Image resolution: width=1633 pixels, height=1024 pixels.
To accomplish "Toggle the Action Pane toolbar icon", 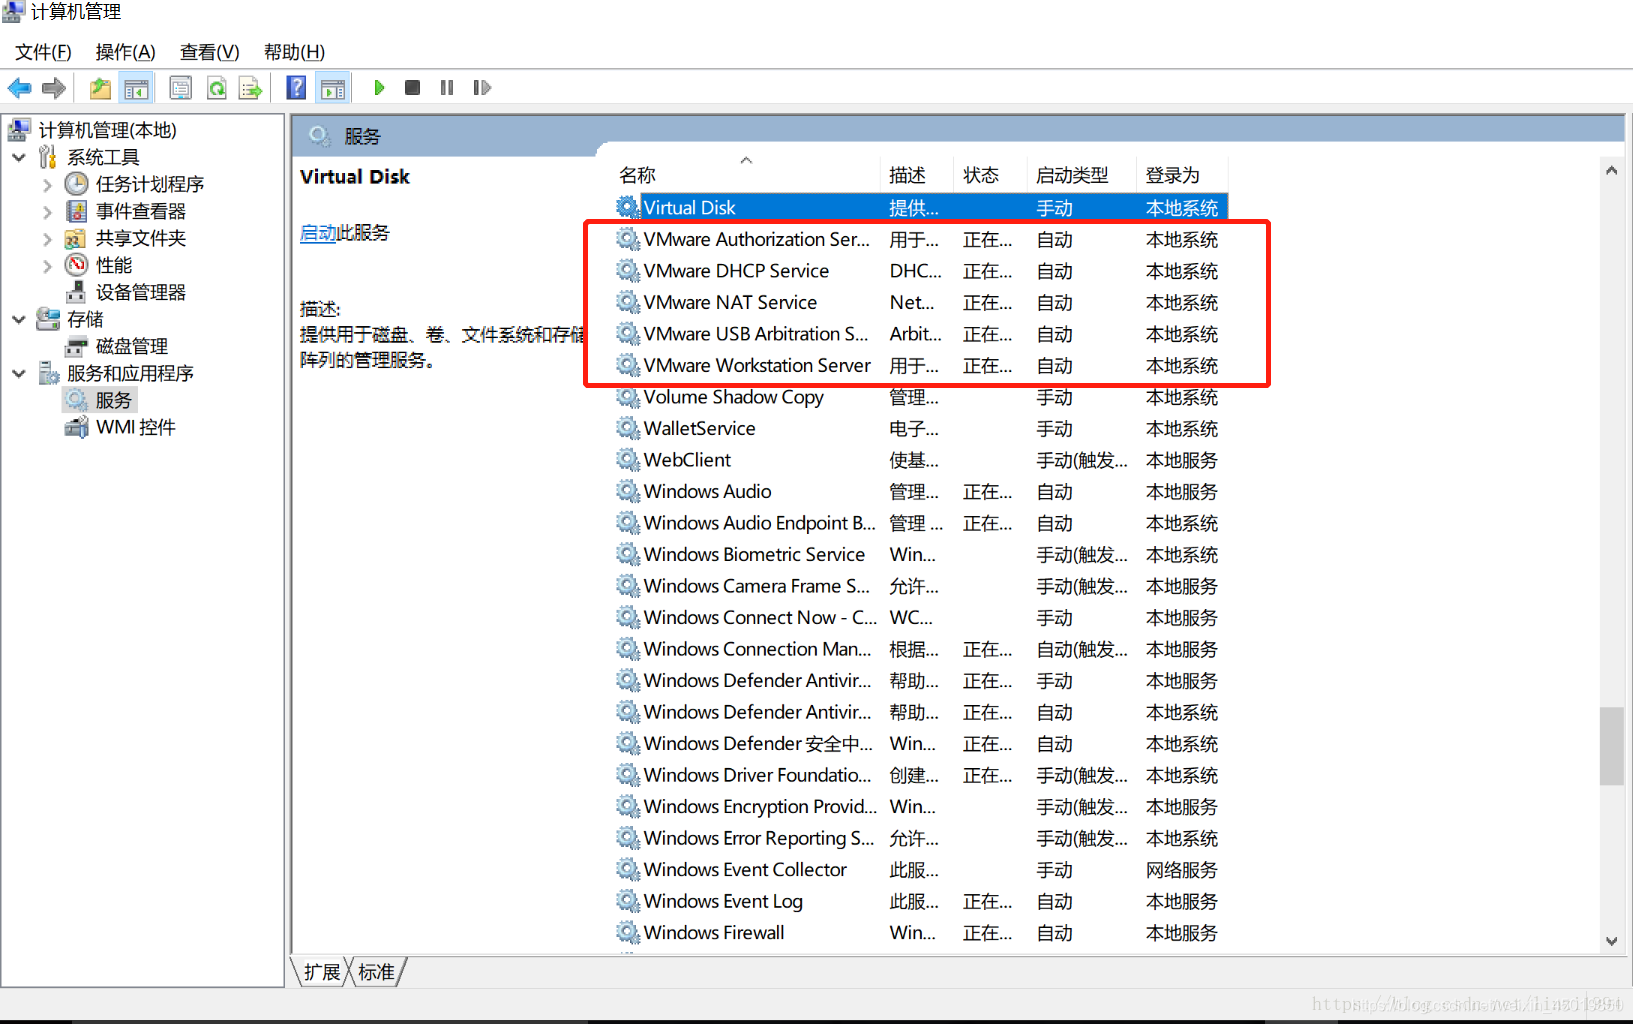I will (333, 88).
